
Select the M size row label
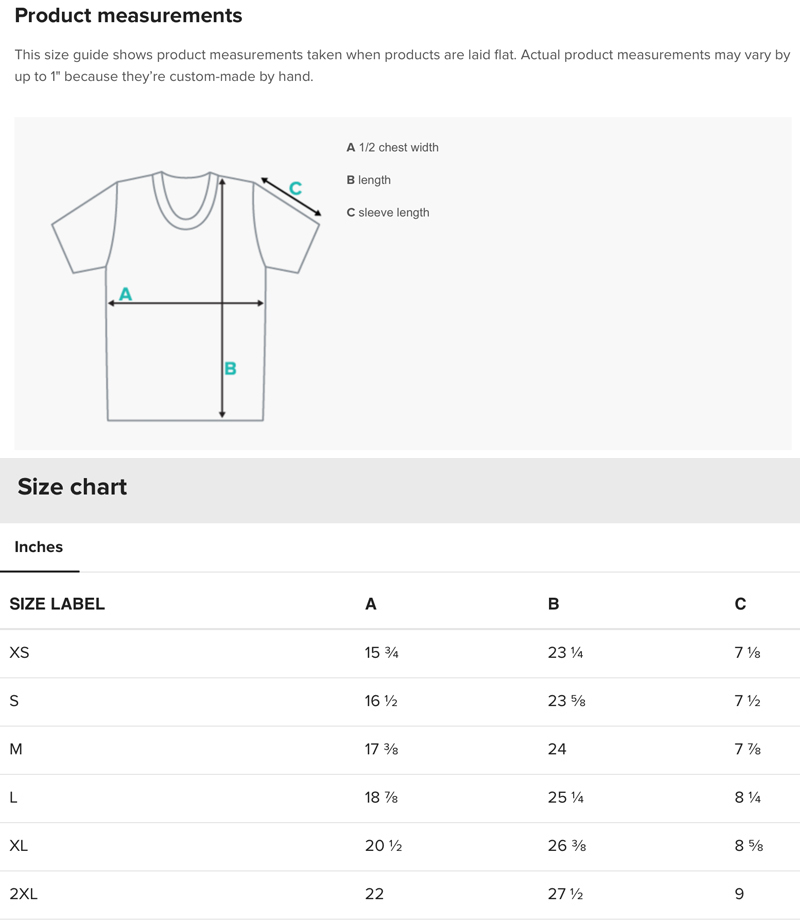click(16, 749)
